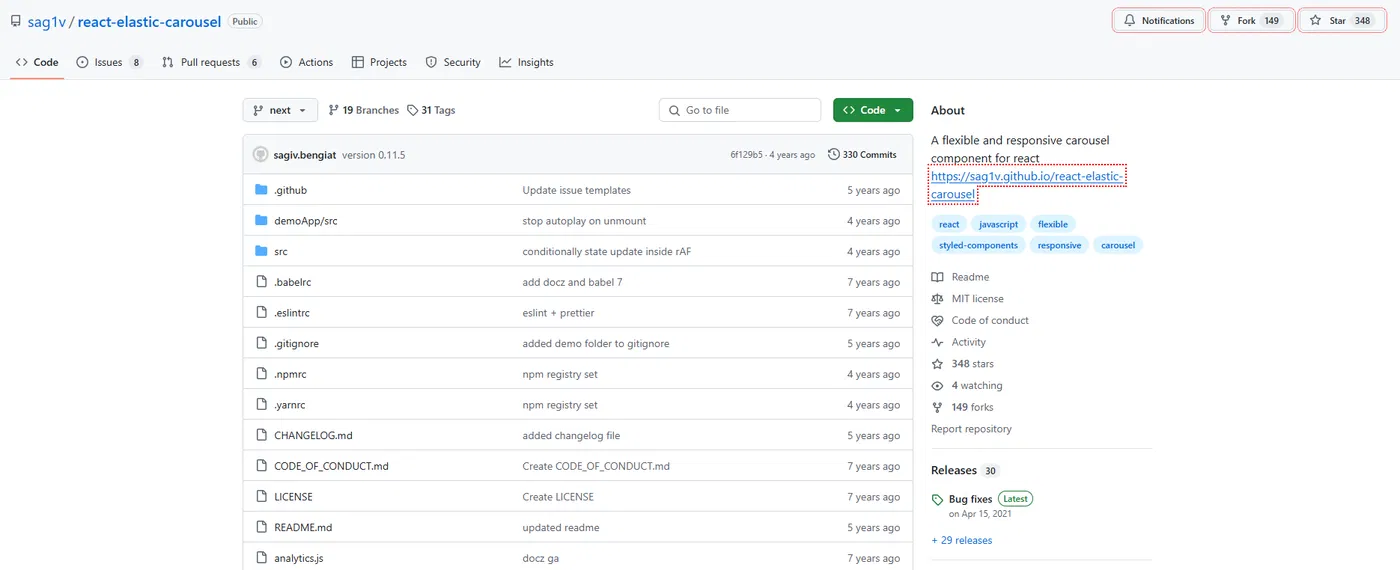Image resolution: width=1400 pixels, height=570 pixels.
Task: Switch to the Actions tab
Action: click(306, 62)
